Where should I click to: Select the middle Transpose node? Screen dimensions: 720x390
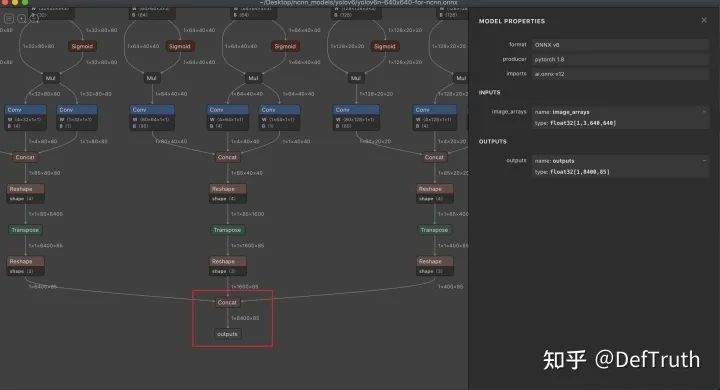[x=228, y=230]
